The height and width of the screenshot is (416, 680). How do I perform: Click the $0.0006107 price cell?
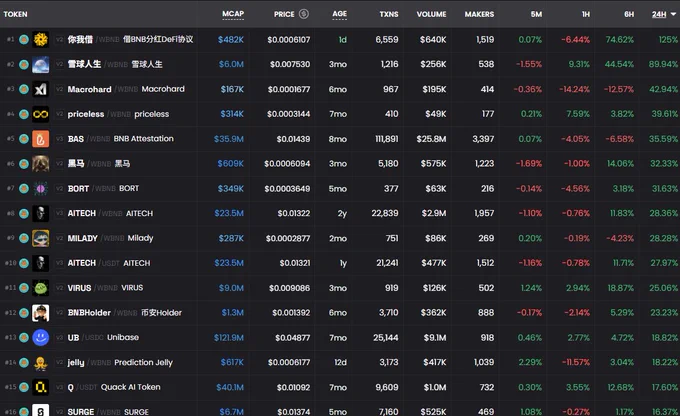(288, 39)
